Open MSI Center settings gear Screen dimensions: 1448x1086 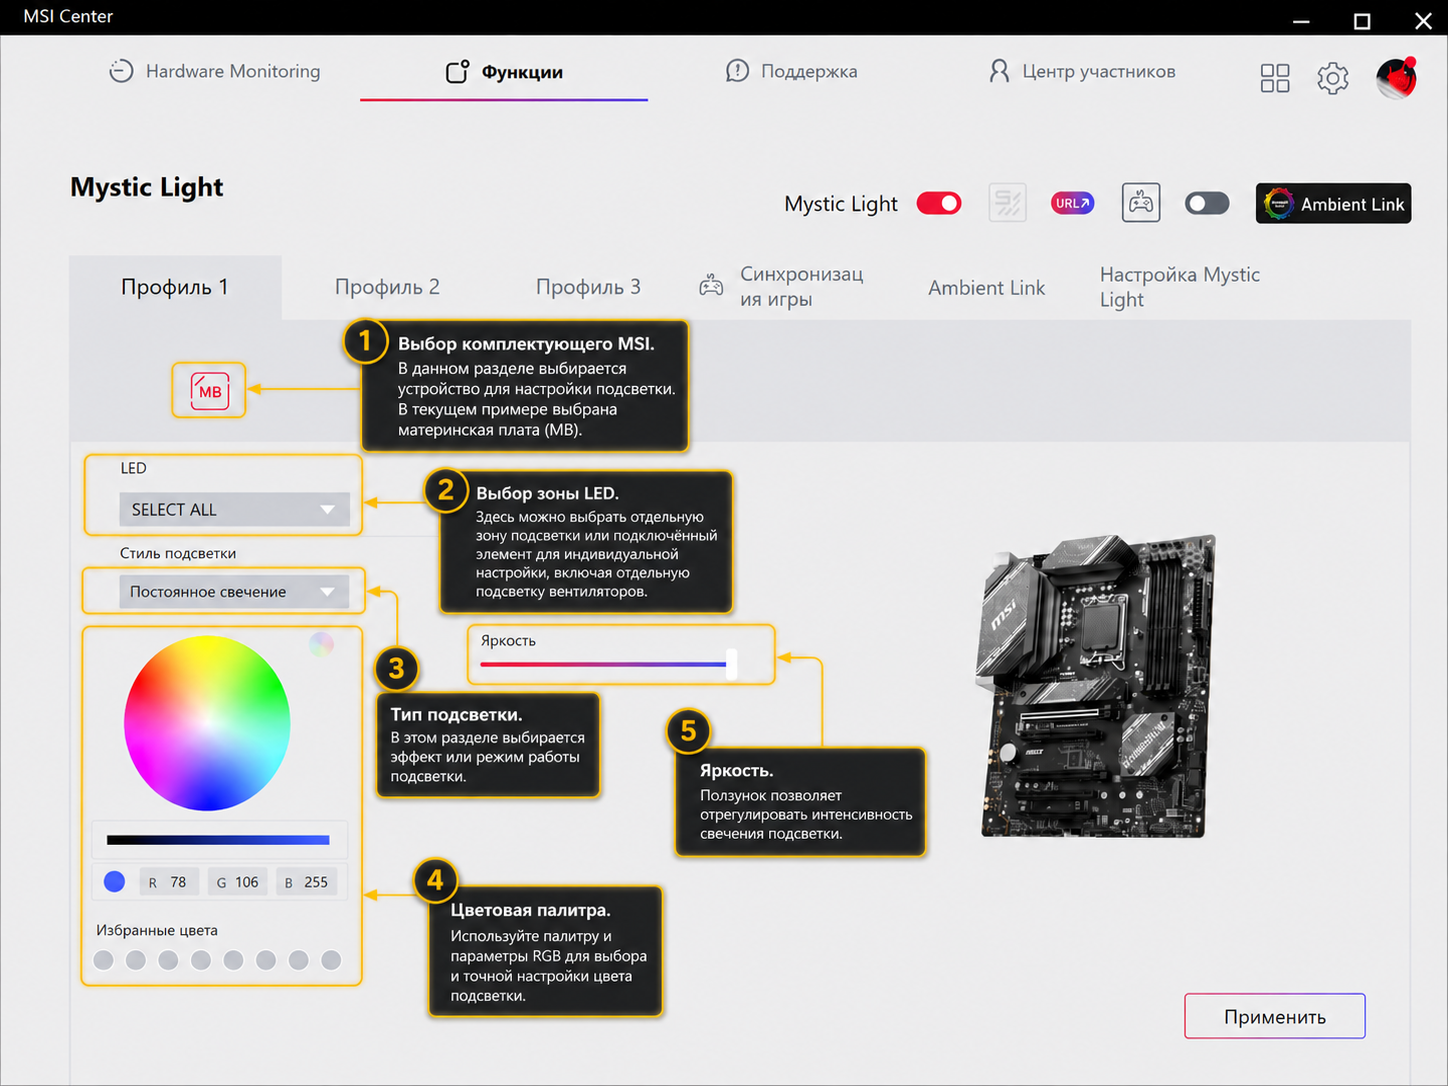pos(1333,78)
